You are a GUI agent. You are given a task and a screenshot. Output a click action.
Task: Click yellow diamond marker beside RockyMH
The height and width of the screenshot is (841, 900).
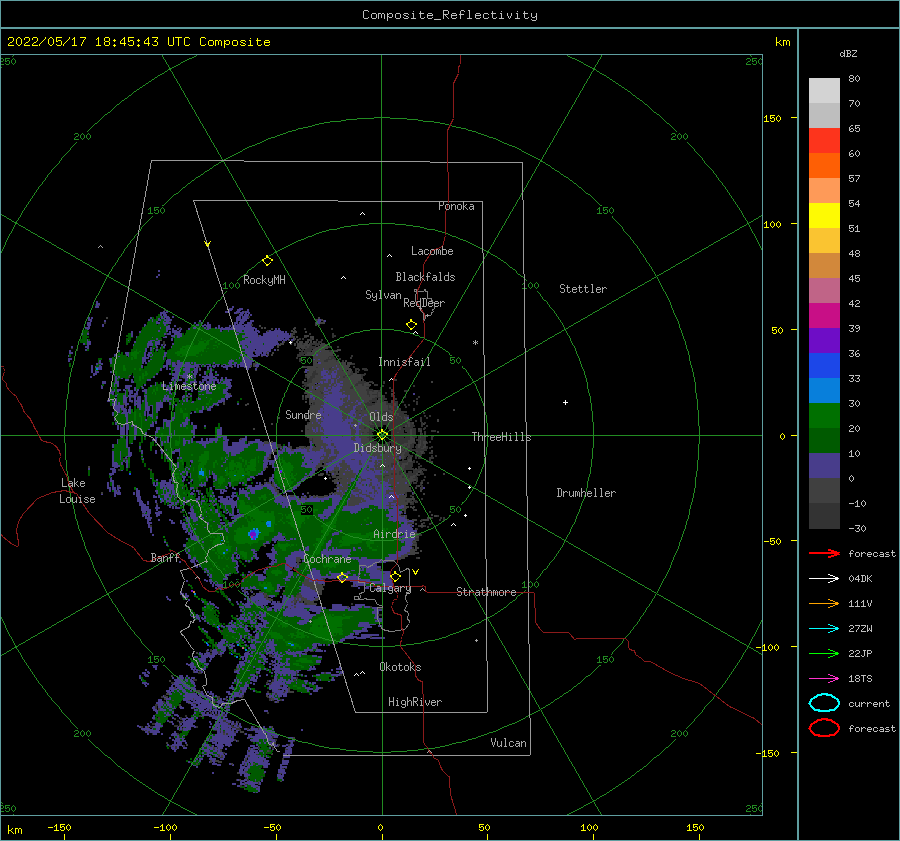click(267, 261)
